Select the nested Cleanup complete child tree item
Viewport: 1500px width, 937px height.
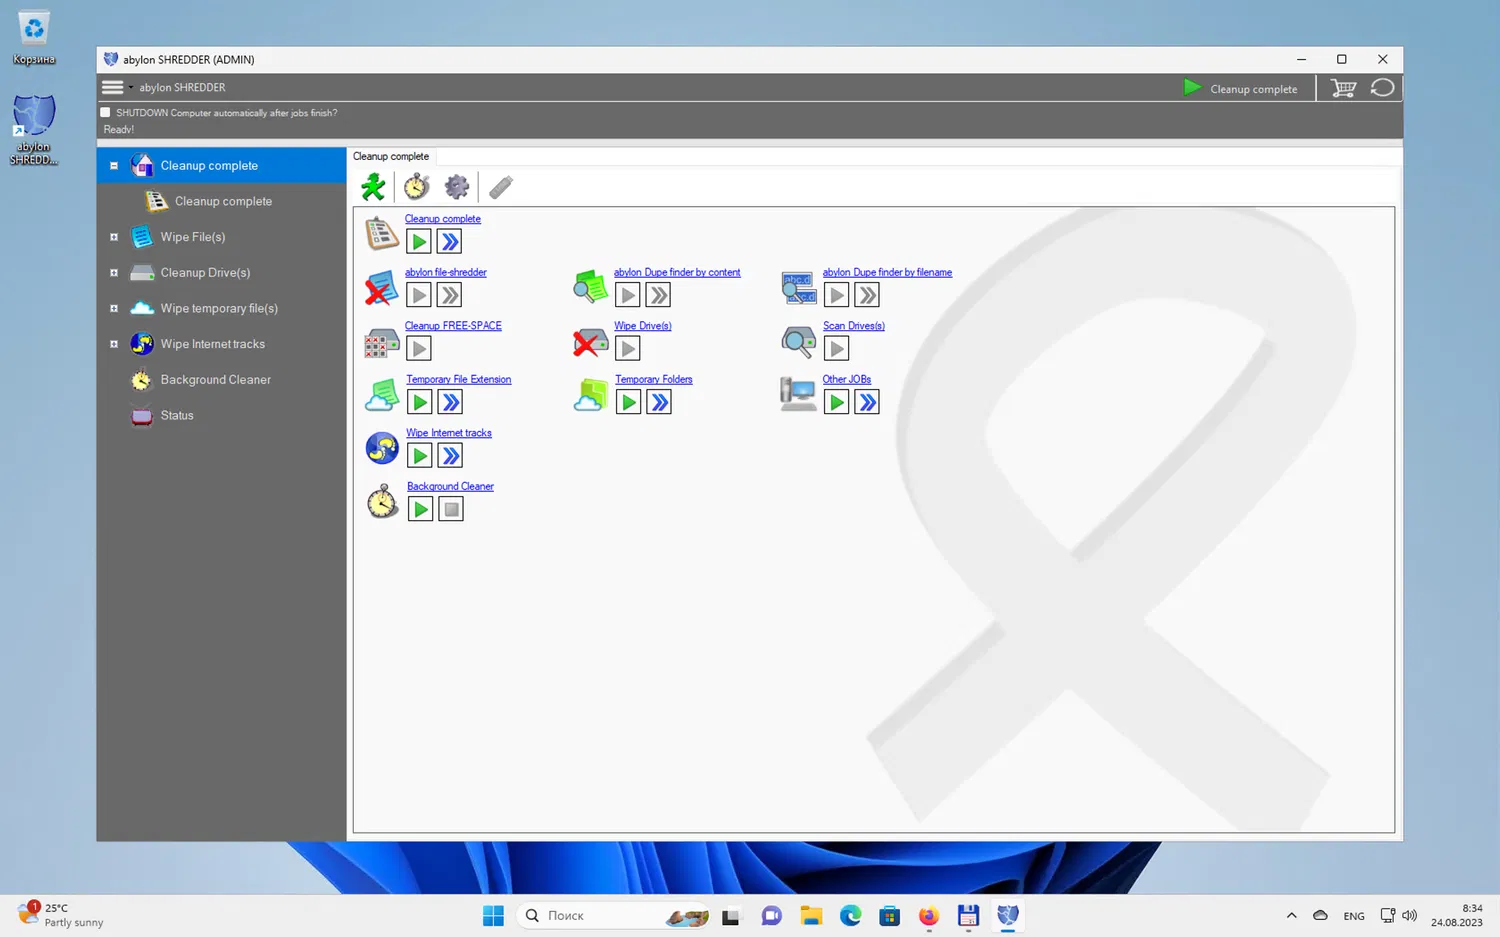(223, 201)
